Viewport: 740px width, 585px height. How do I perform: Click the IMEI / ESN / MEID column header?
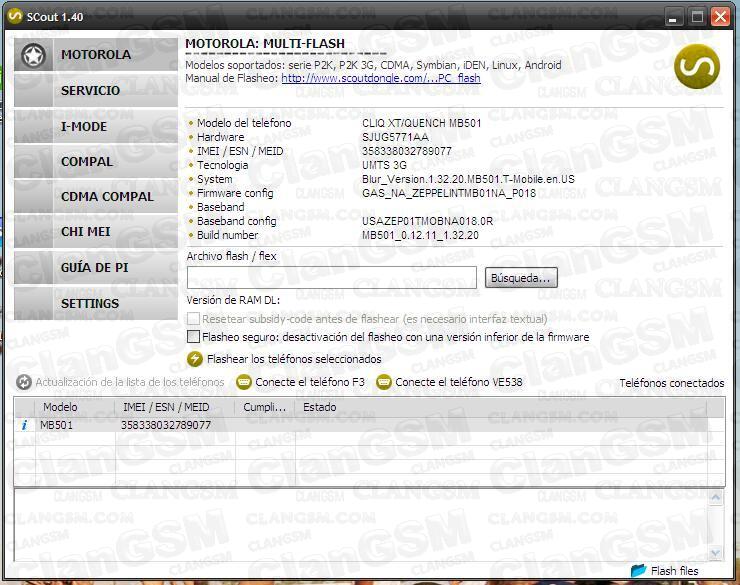pos(173,407)
